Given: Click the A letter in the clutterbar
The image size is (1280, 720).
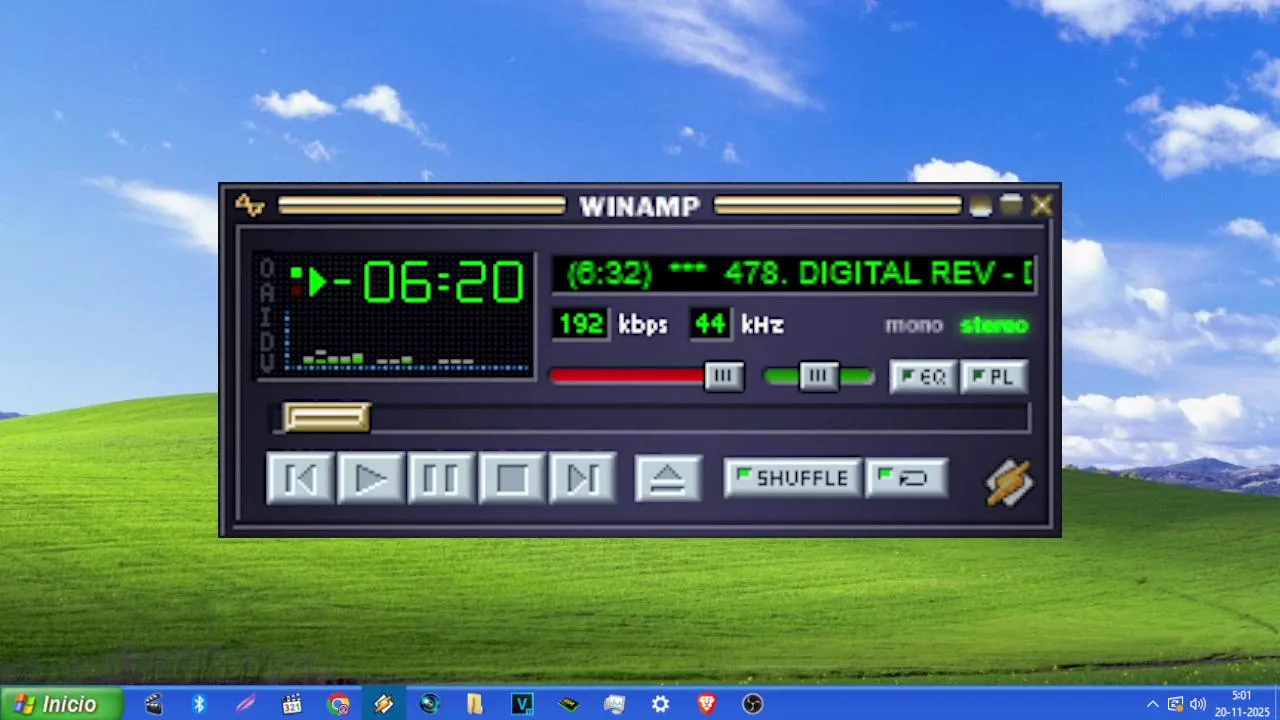Looking at the screenshot, I should coord(267,292).
